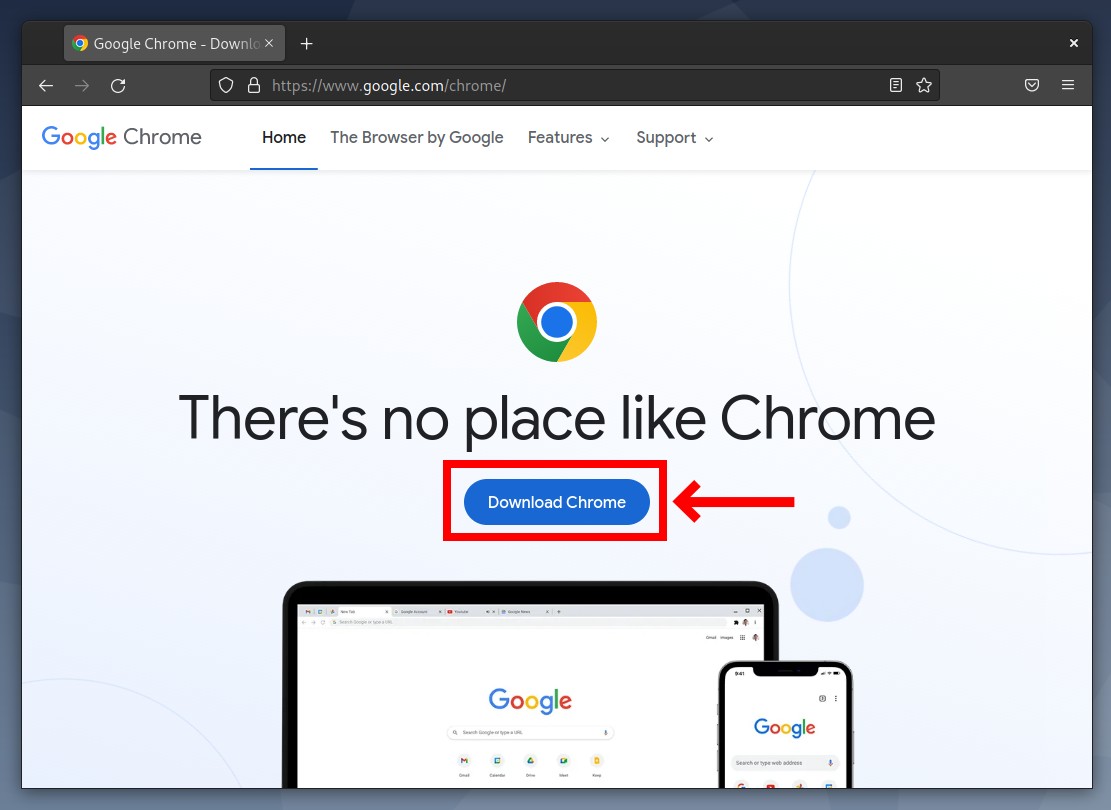The height and width of the screenshot is (810, 1111).
Task: Click the headline There's no place like Chrome
Action: click(x=557, y=419)
